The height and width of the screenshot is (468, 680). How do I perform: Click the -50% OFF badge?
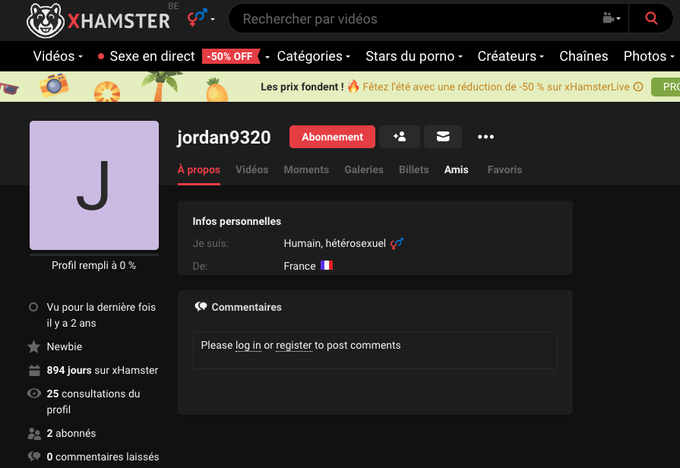point(230,56)
